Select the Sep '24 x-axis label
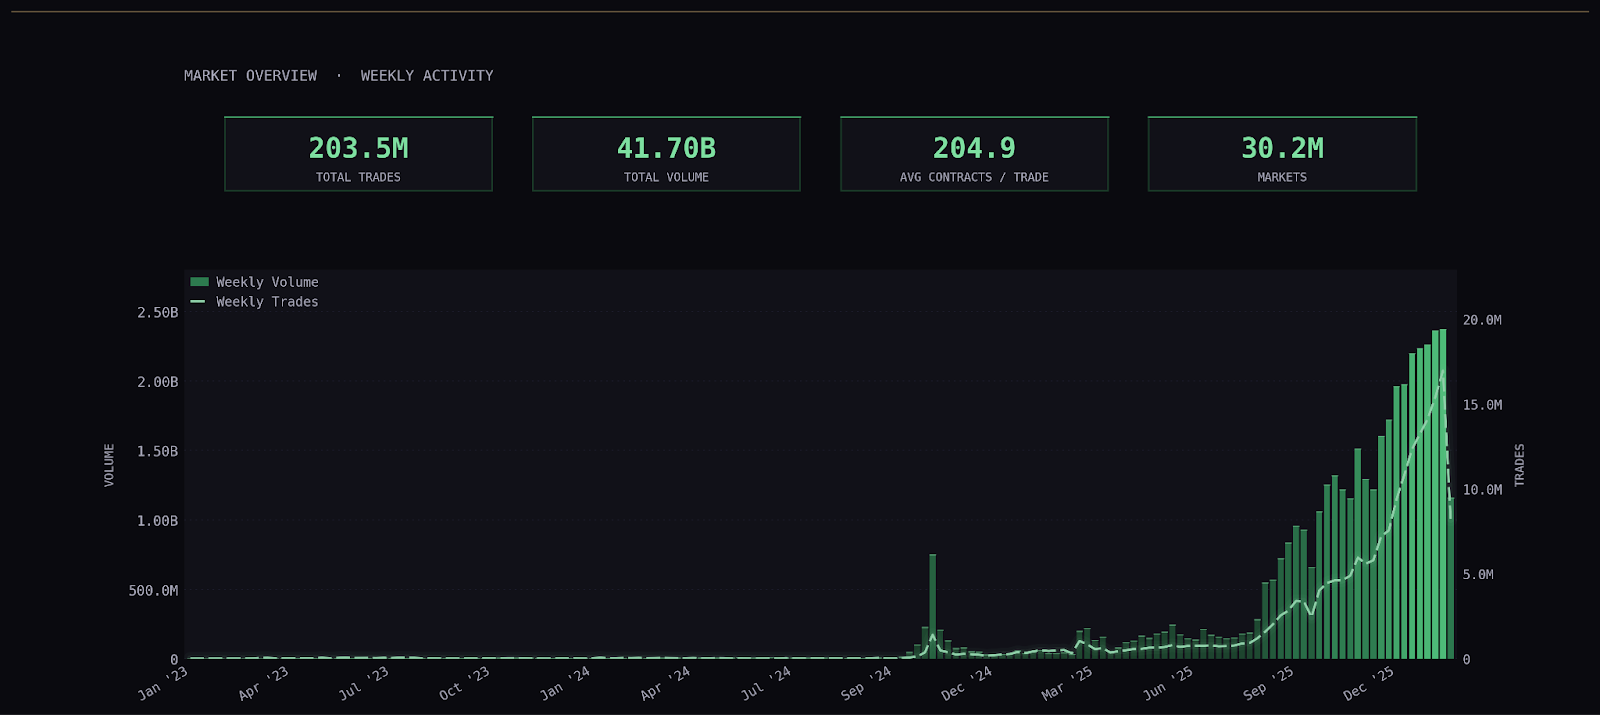This screenshot has width=1600, height=715. click(866, 683)
